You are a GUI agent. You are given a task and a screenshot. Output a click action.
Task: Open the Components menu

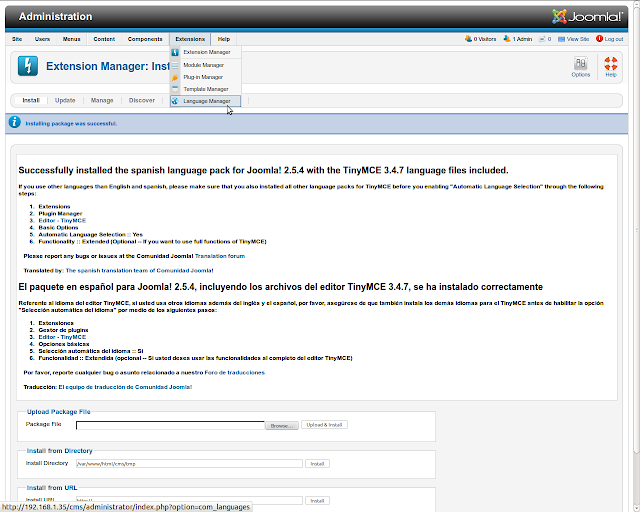click(145, 39)
